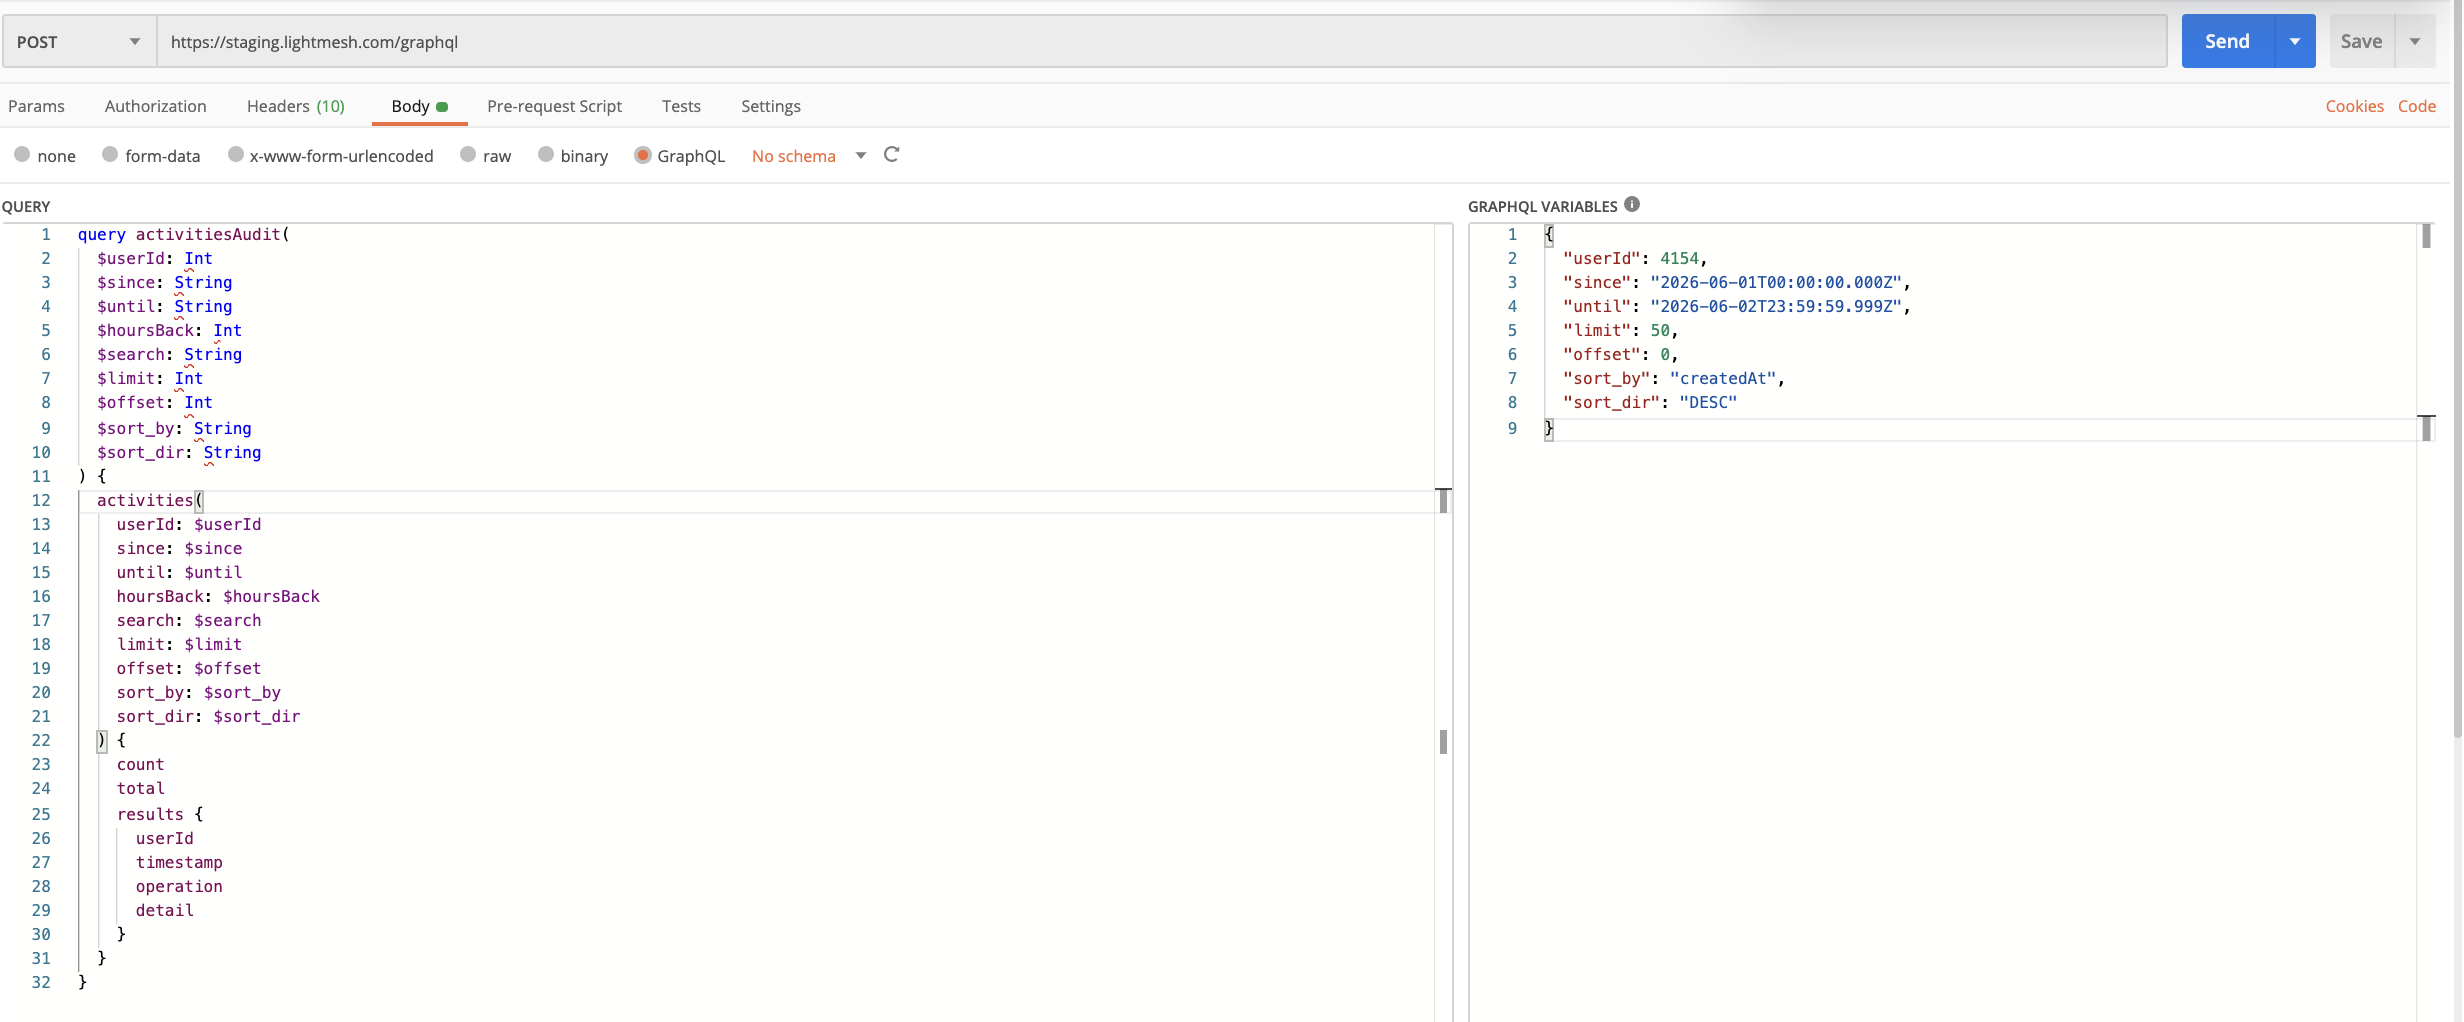Switch to Headers (10) tab

(296, 106)
